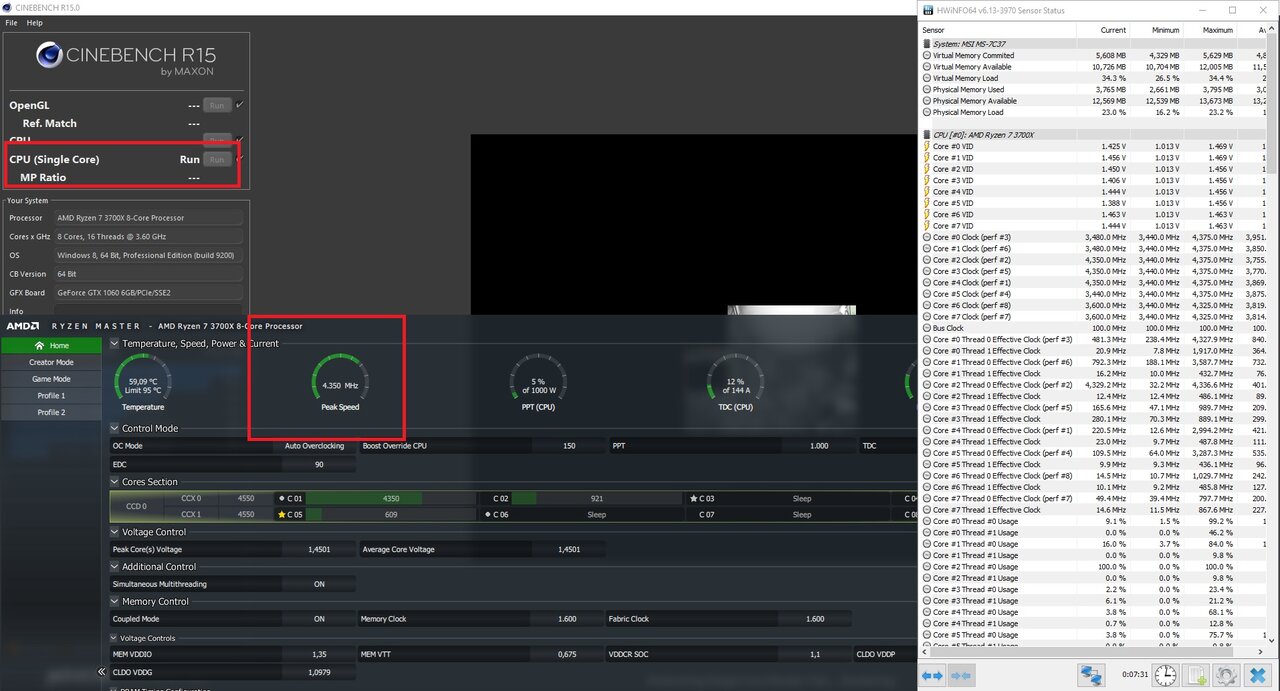Click the System MSI MS-7C37 group icon
The image size is (1280, 691).
pyautogui.click(x=926, y=44)
